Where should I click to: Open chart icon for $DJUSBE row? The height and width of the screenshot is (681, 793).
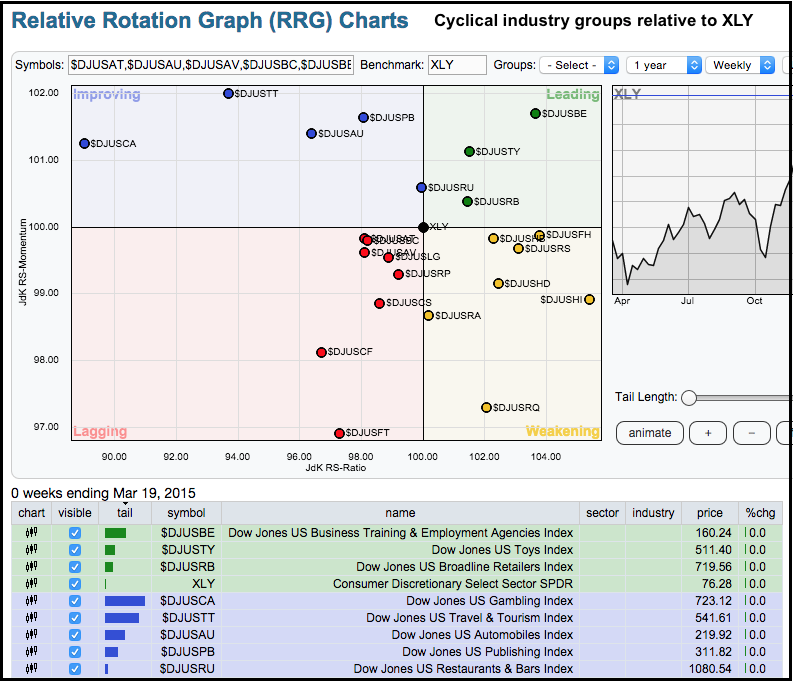tap(31, 533)
